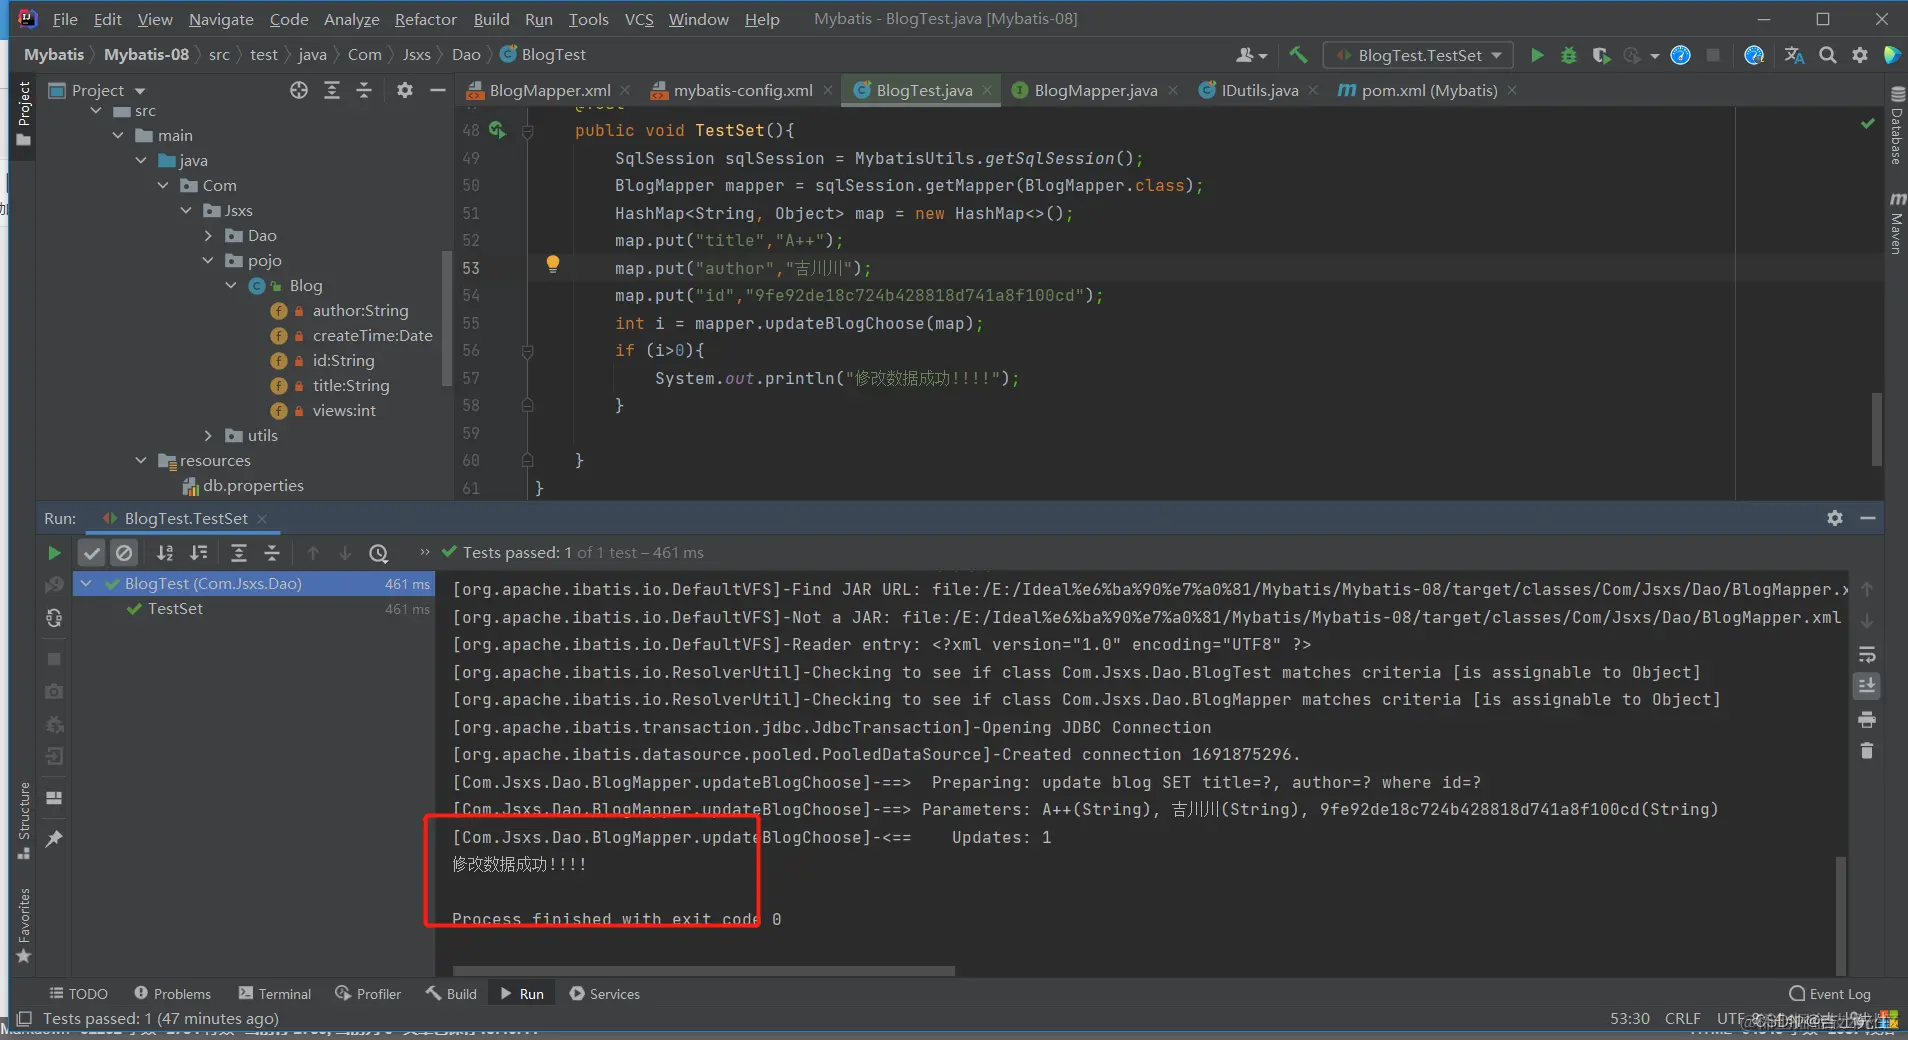The image size is (1908, 1040).
Task: Click Mybatis-08 breadcrumb
Action: pyautogui.click(x=146, y=55)
